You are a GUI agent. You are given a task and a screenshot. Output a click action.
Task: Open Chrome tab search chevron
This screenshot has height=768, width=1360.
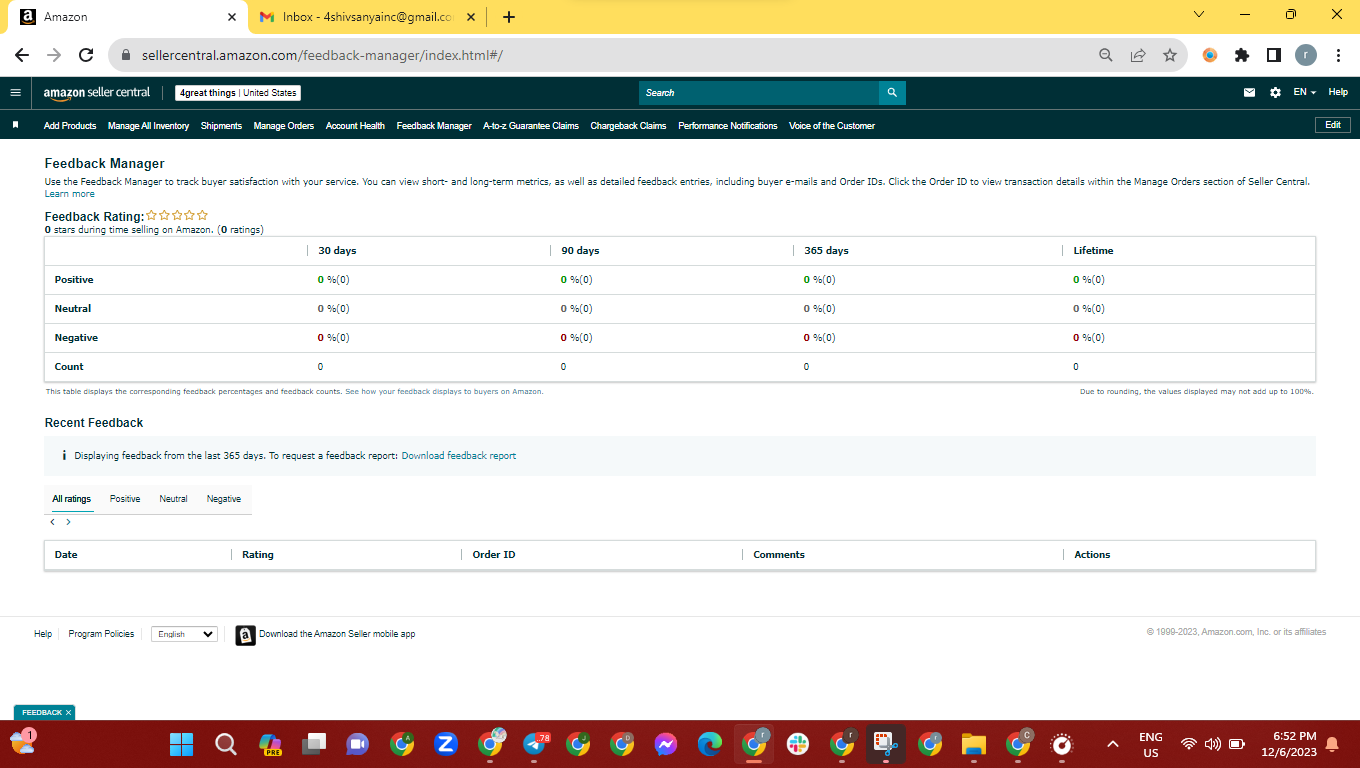(x=1199, y=15)
